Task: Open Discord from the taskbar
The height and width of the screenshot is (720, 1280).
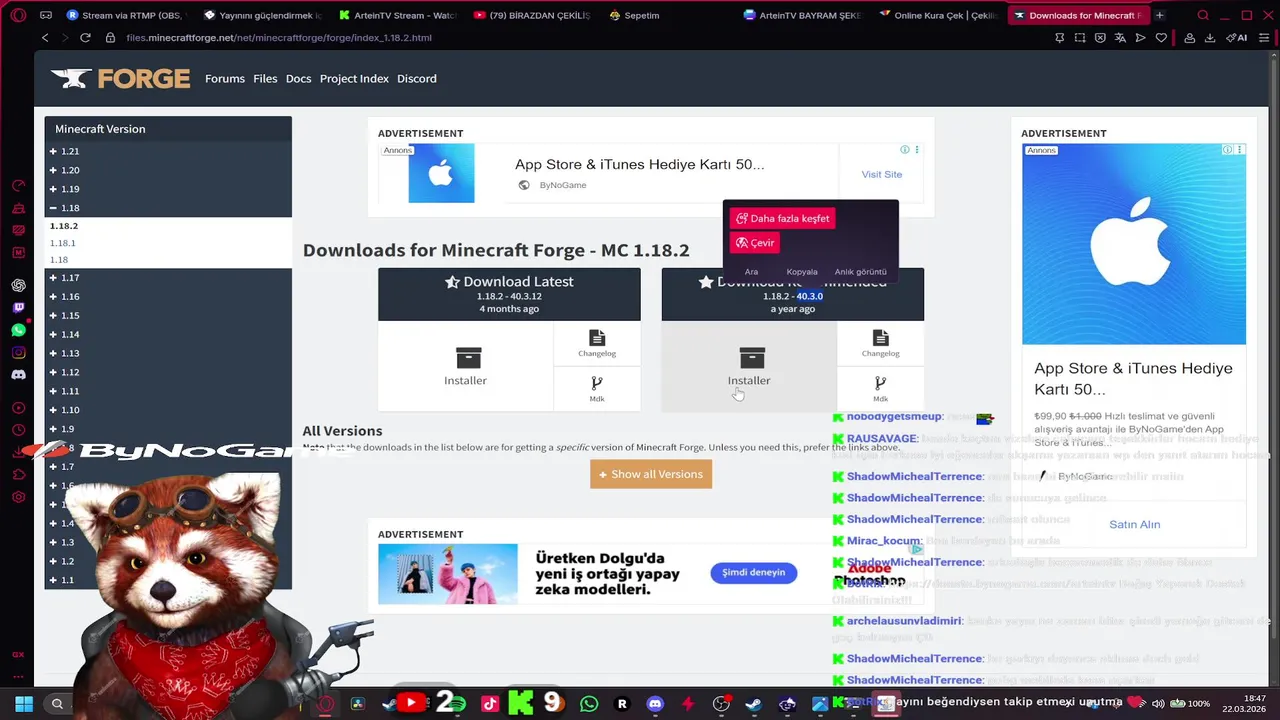Action: point(655,704)
